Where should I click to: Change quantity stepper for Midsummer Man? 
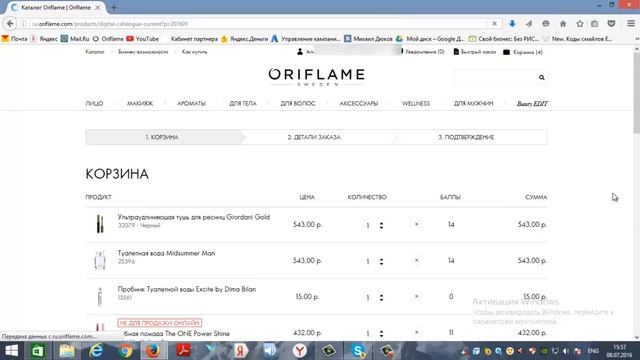click(381, 261)
